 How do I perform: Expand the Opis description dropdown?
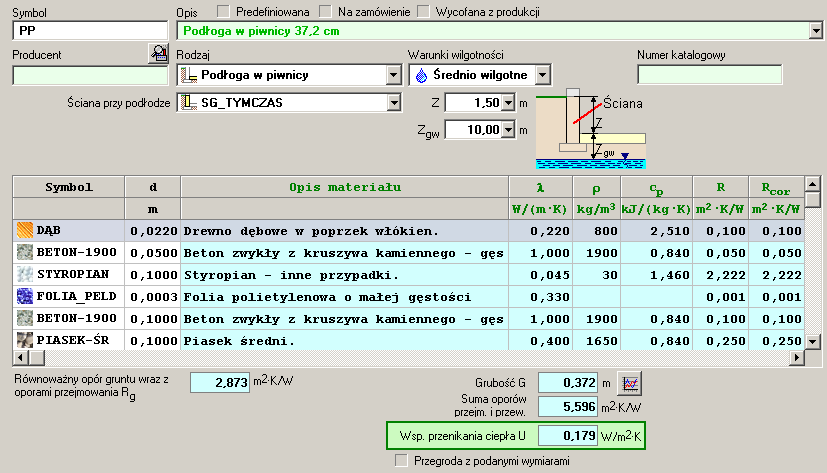816,31
